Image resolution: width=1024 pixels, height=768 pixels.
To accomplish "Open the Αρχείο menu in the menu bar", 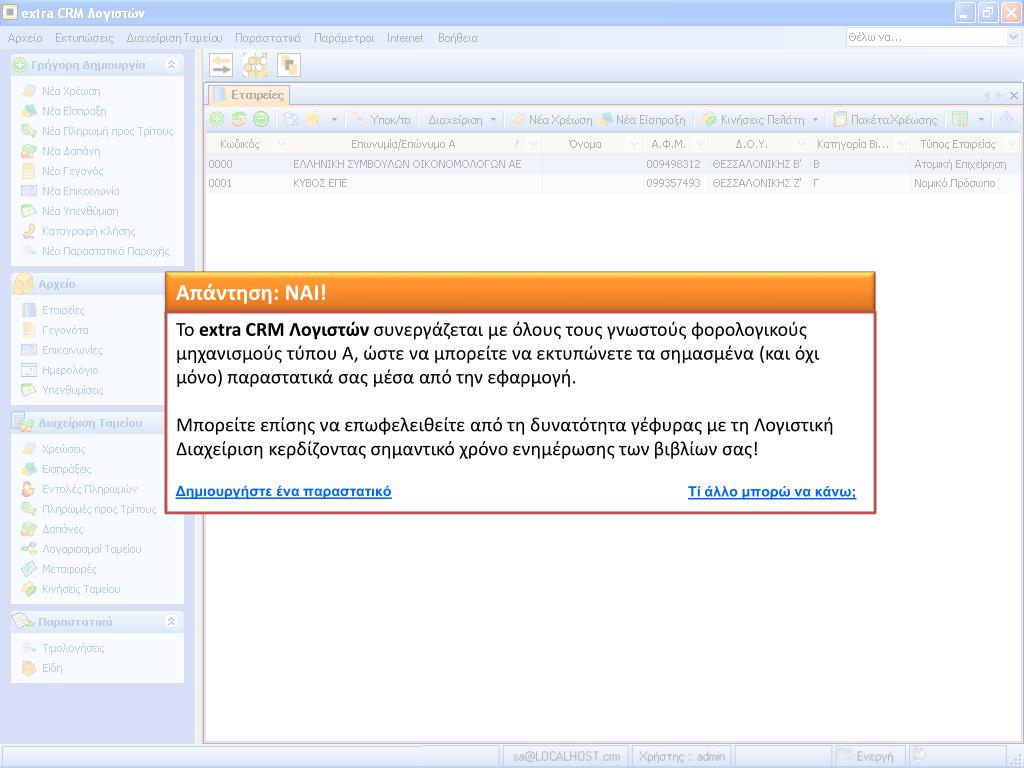I will (25, 38).
